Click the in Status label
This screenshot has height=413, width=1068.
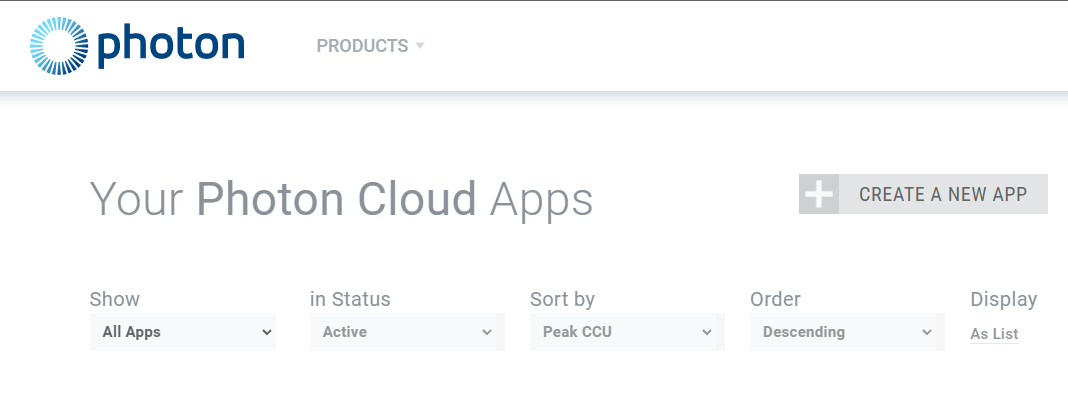pos(350,299)
